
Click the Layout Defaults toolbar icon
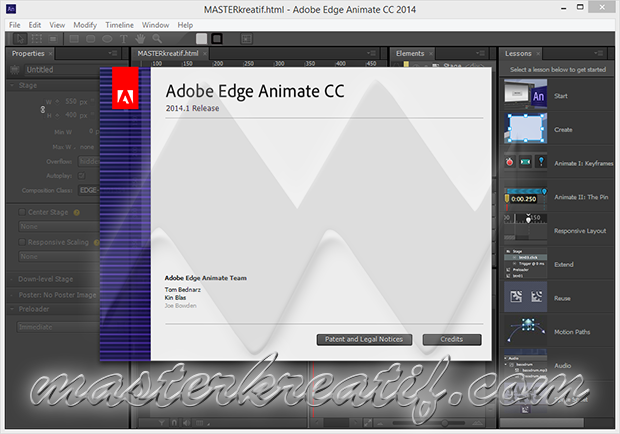point(246,39)
